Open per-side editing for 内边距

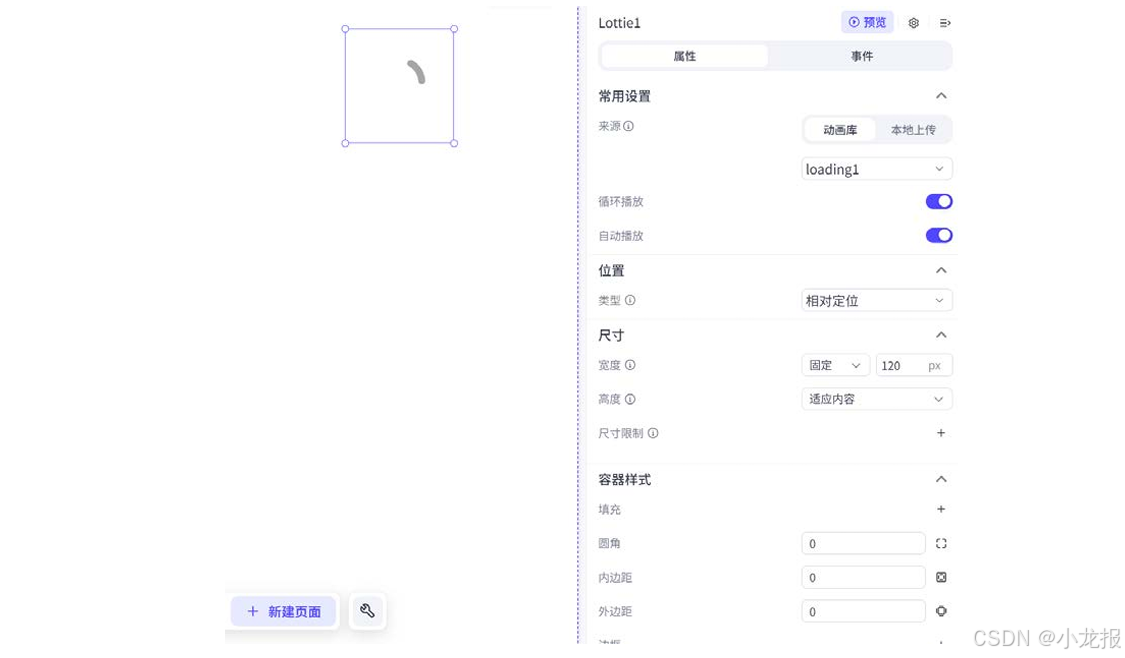(940, 577)
